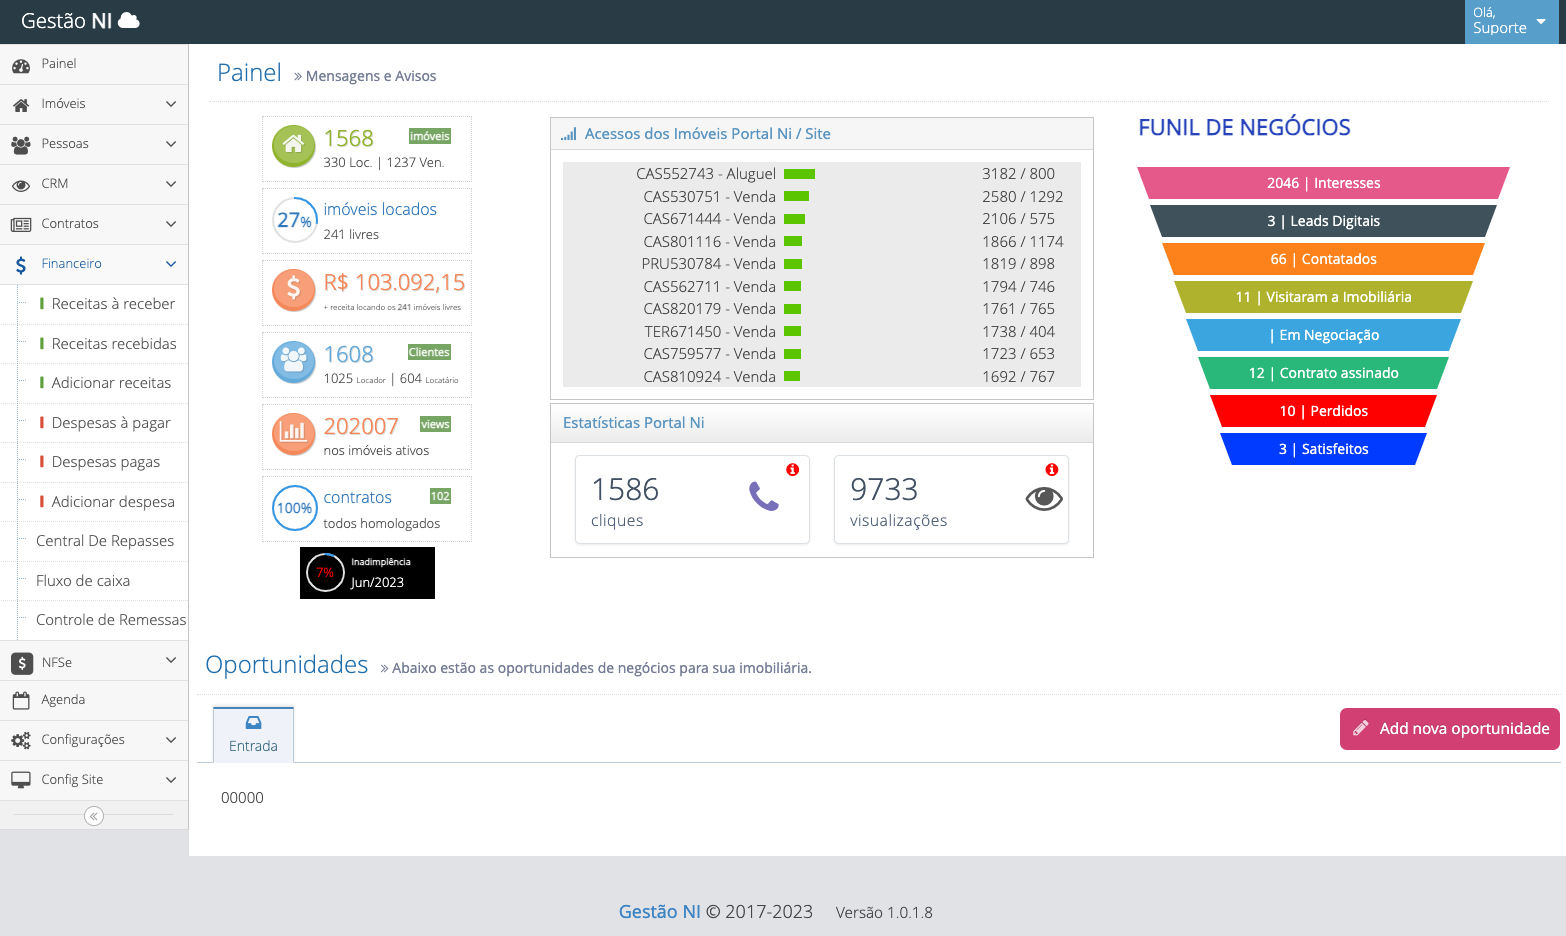Click the green house Imóveis icon
The image size is (1566, 936).
[x=293, y=146]
